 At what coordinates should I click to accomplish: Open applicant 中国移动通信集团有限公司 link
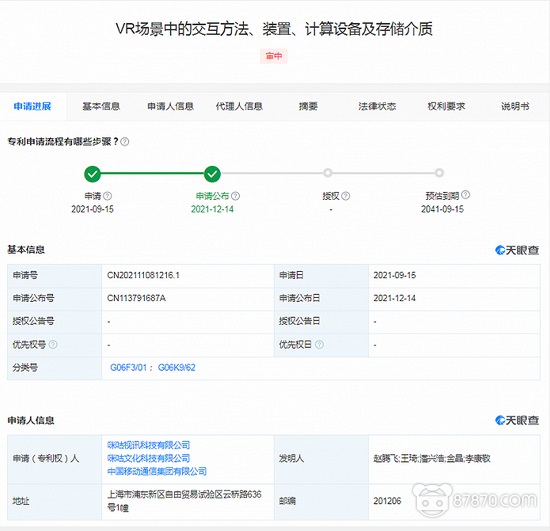tap(157, 471)
